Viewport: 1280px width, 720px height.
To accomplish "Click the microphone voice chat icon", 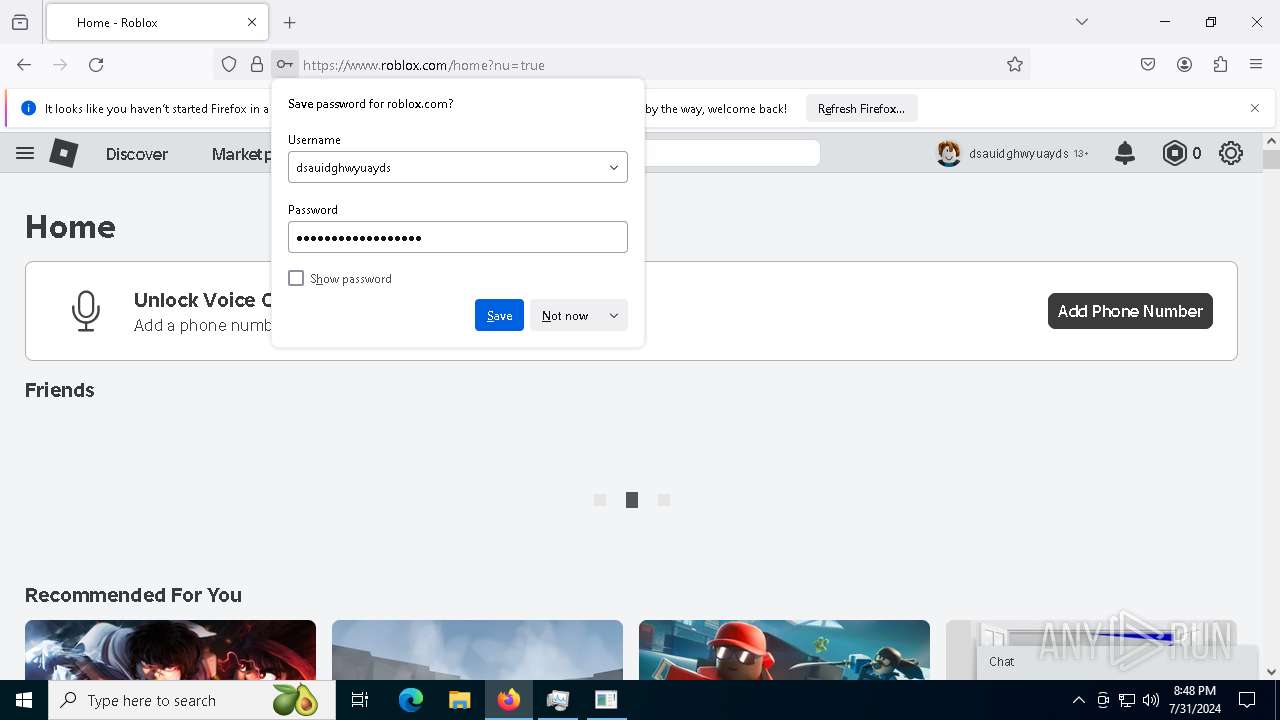I will click(x=86, y=311).
